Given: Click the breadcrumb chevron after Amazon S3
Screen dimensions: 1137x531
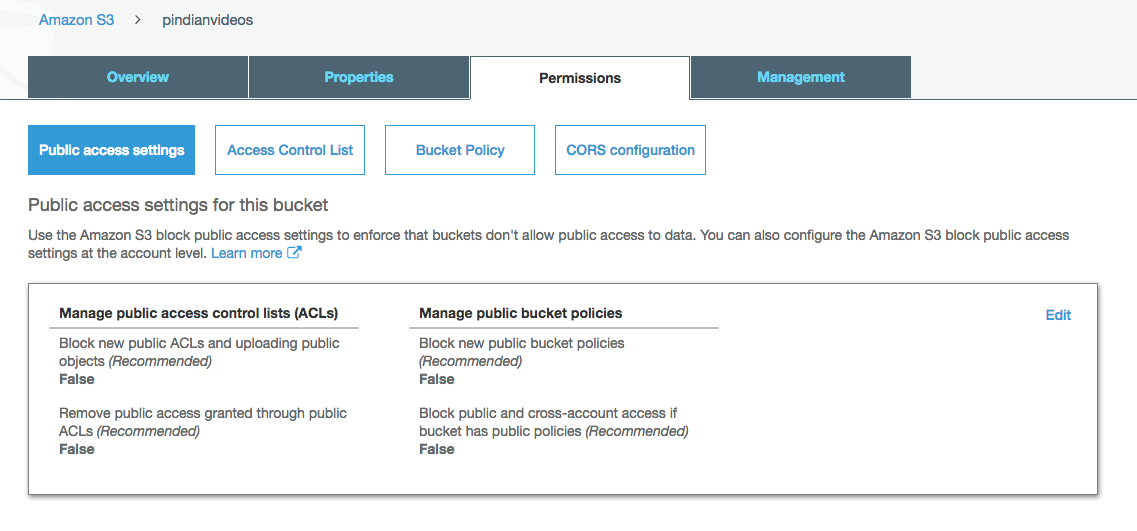Looking at the screenshot, I should [137, 20].
